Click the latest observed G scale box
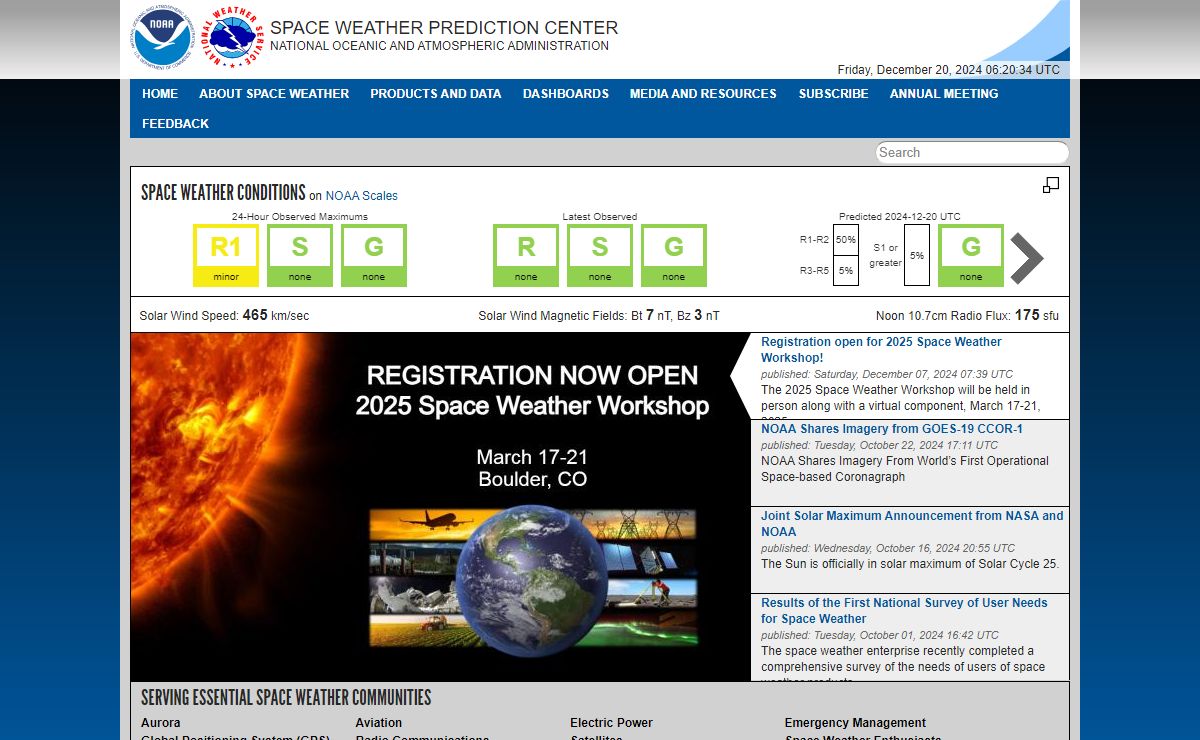Viewport: 1200px width, 740px height. pos(674,255)
